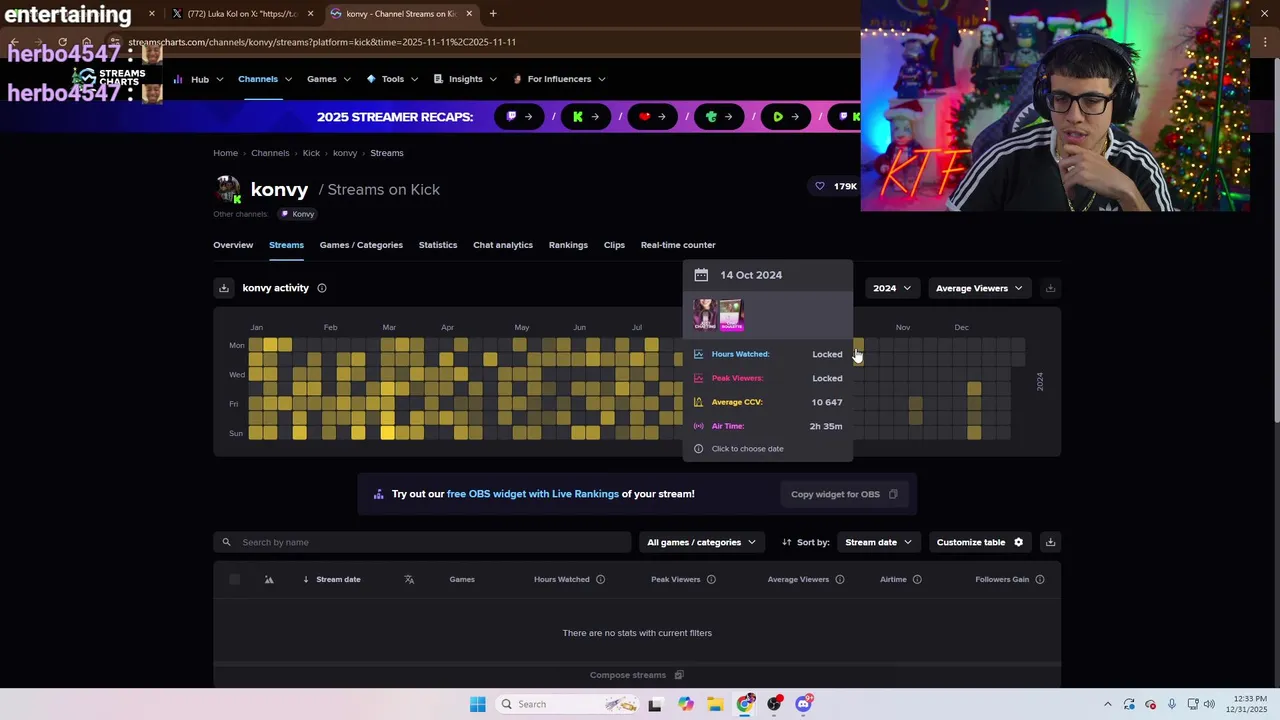
Task: Expand the Hub menu
Action: tap(199, 79)
